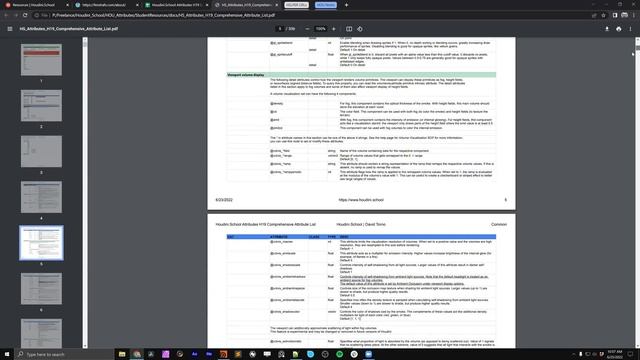Viewport: 640px width, 360px height.
Task: Open Chrome's three-dot menu
Action: coord(634,15)
